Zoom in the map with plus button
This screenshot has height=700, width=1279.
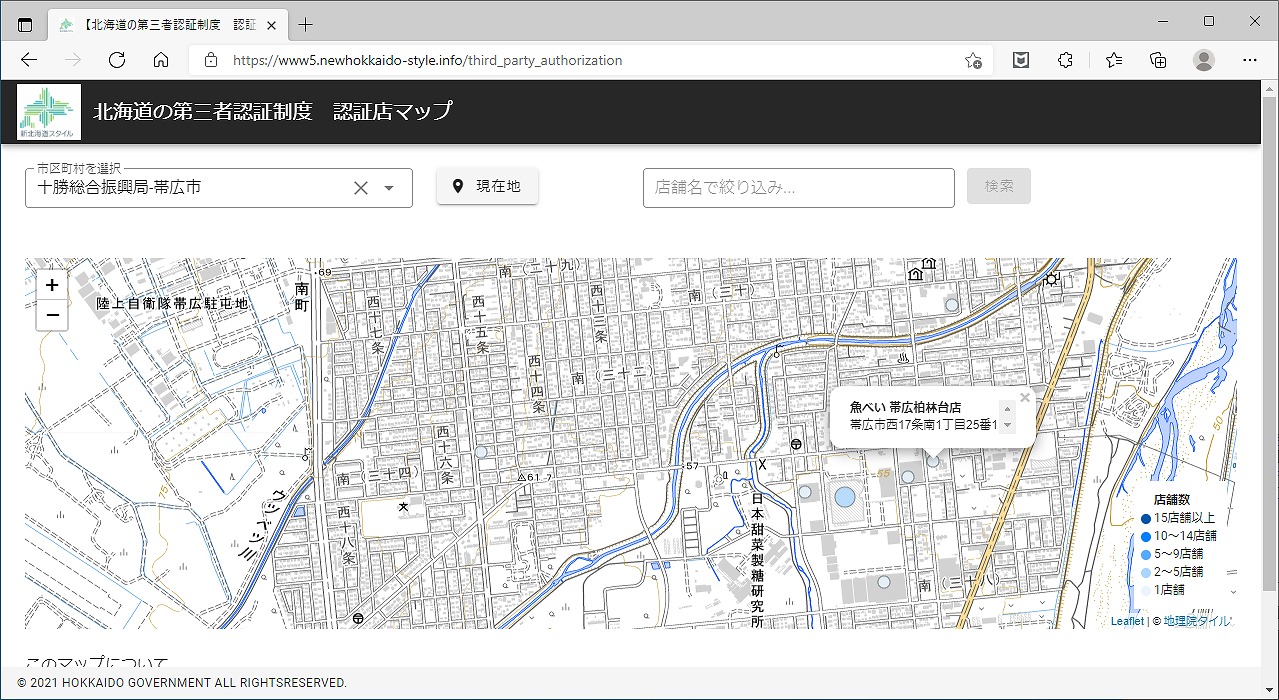52,285
